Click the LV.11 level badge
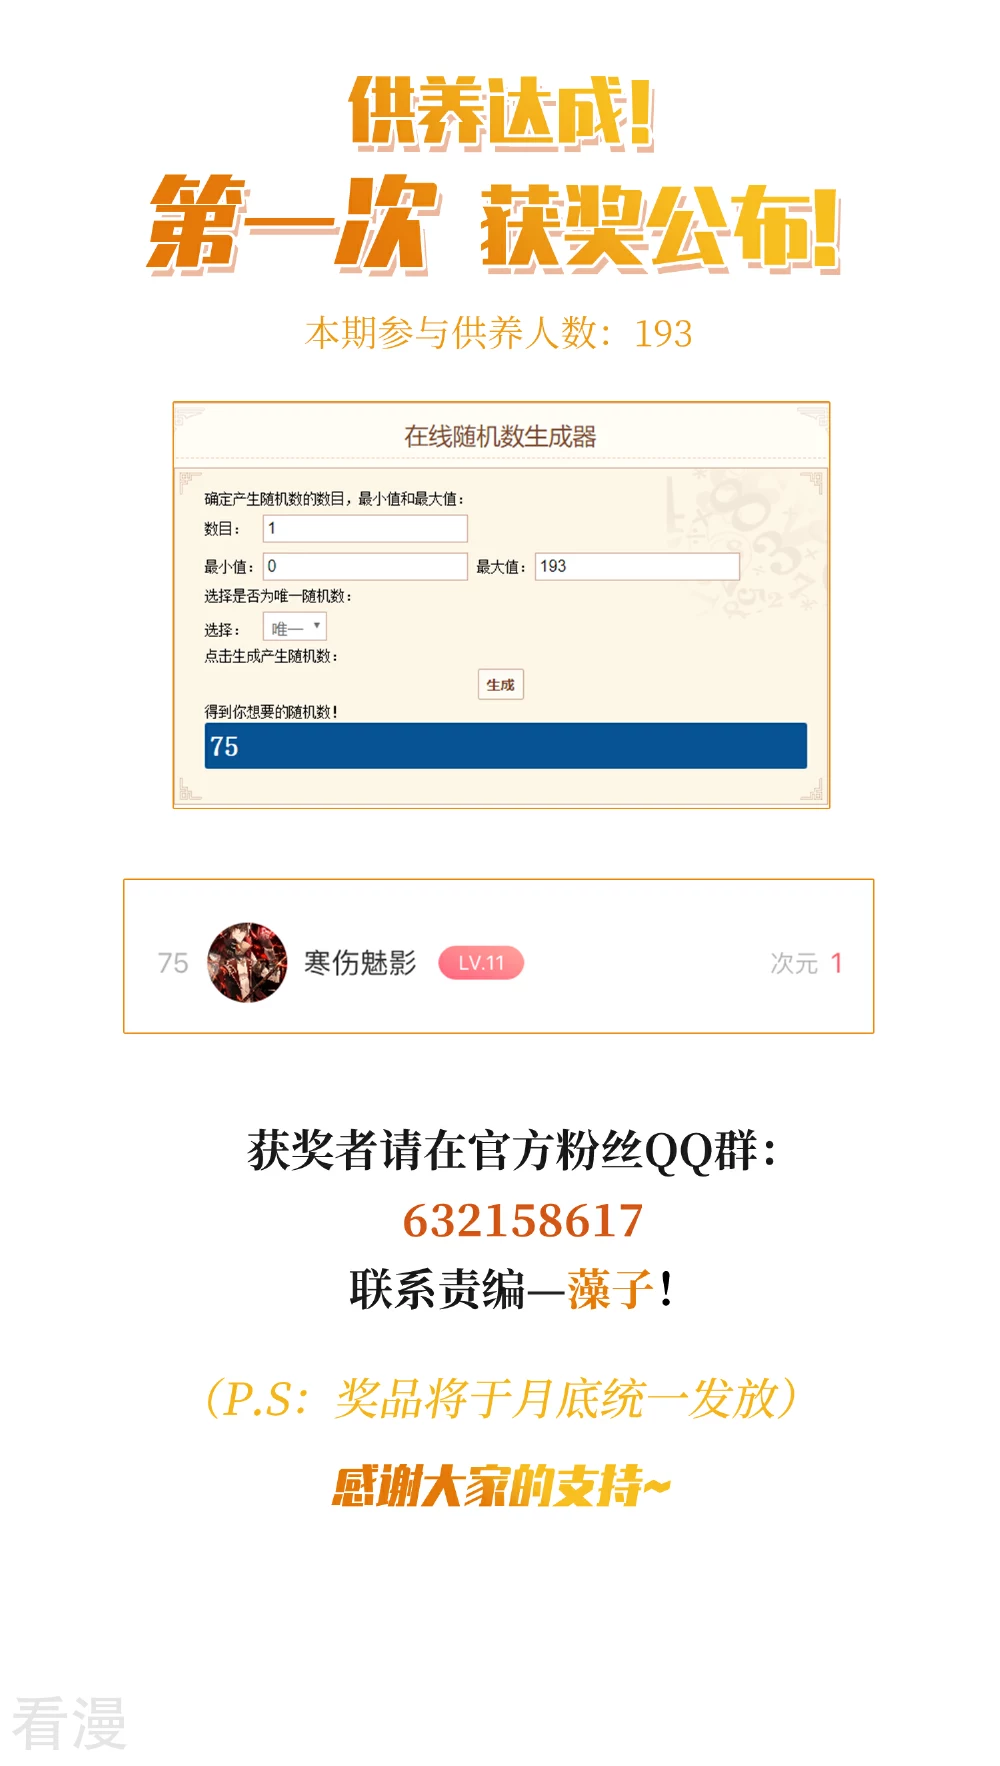The height and width of the screenshot is (1766, 1000). tap(481, 963)
